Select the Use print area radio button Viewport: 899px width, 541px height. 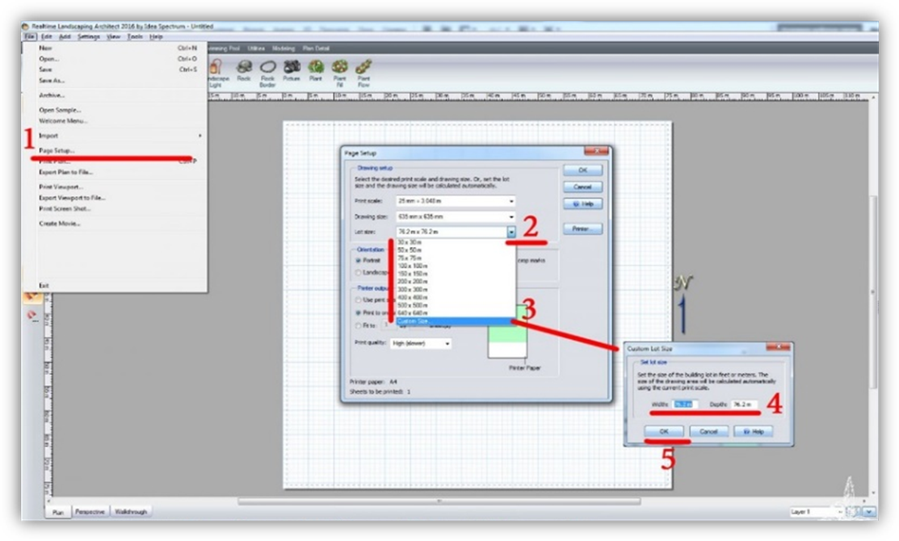358,300
